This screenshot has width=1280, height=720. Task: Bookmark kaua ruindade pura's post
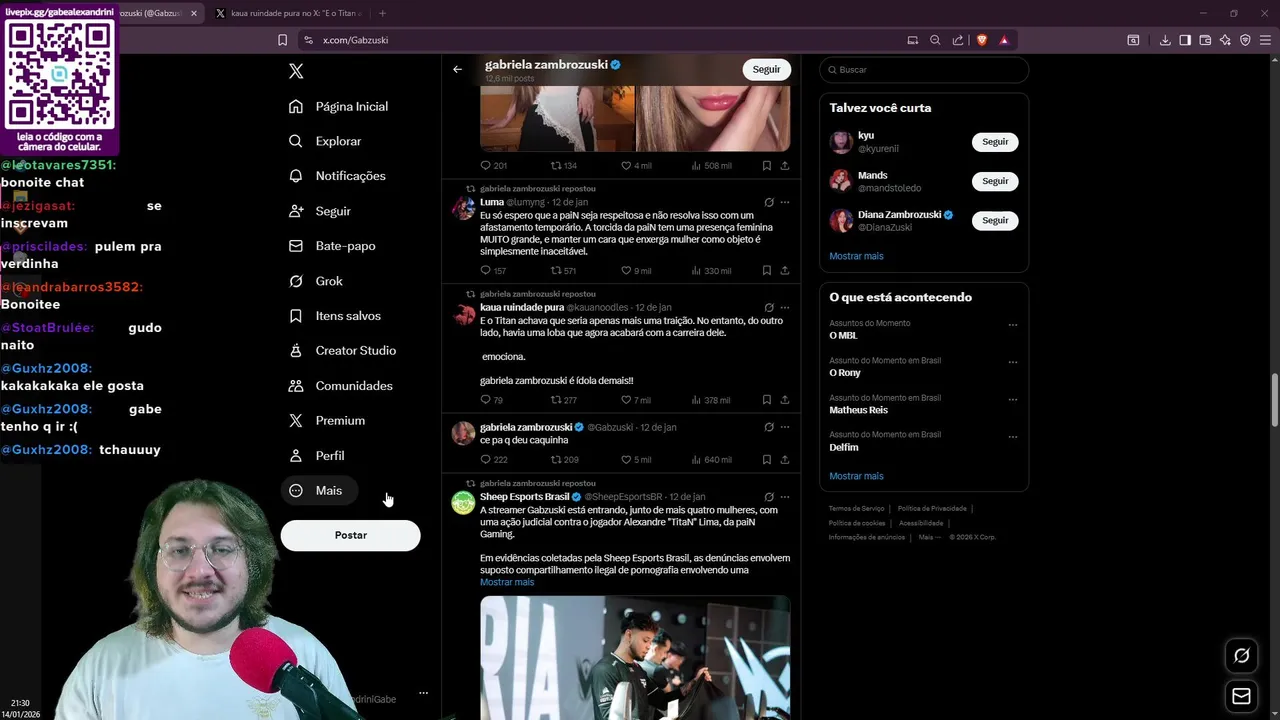[767, 400]
